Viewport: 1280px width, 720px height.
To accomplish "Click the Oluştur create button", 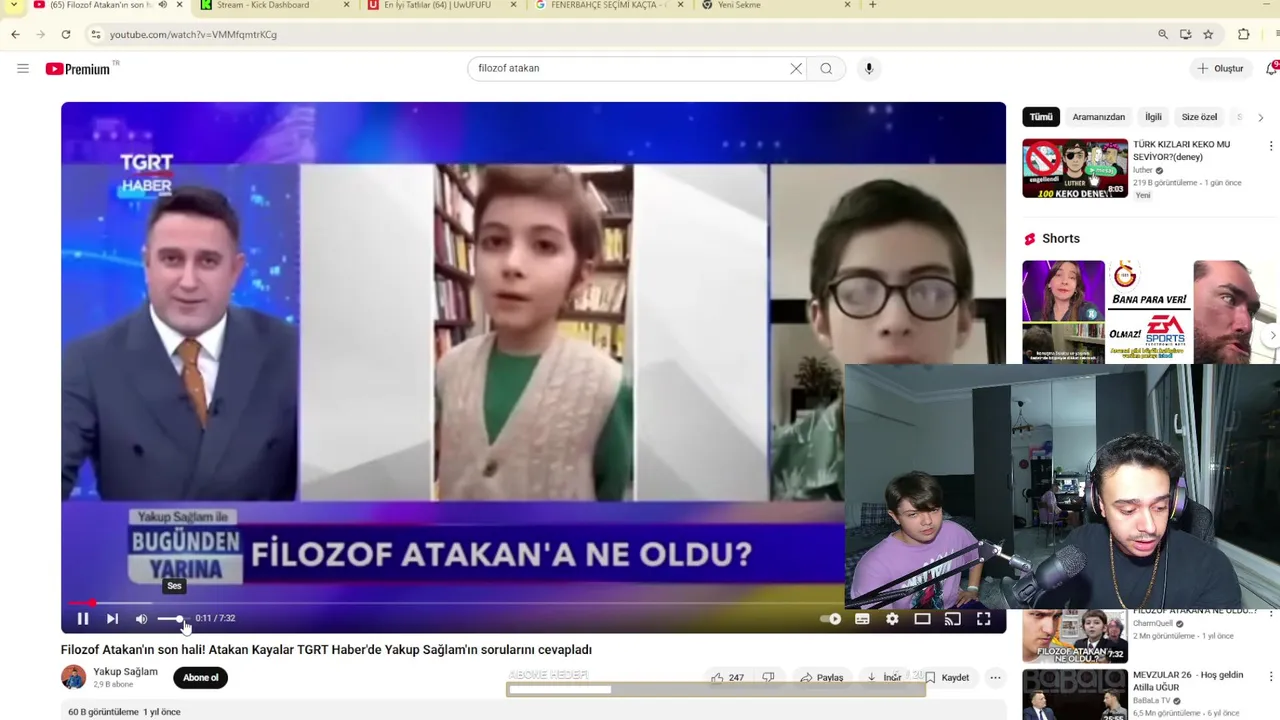I will [x=1219, y=68].
